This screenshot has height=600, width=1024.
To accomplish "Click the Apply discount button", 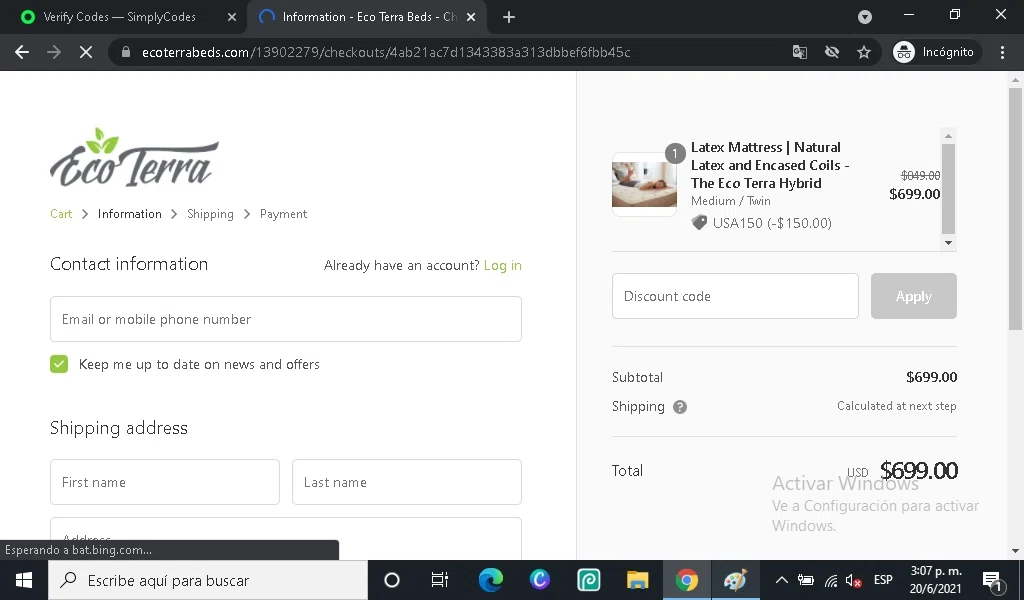I will coord(914,296).
